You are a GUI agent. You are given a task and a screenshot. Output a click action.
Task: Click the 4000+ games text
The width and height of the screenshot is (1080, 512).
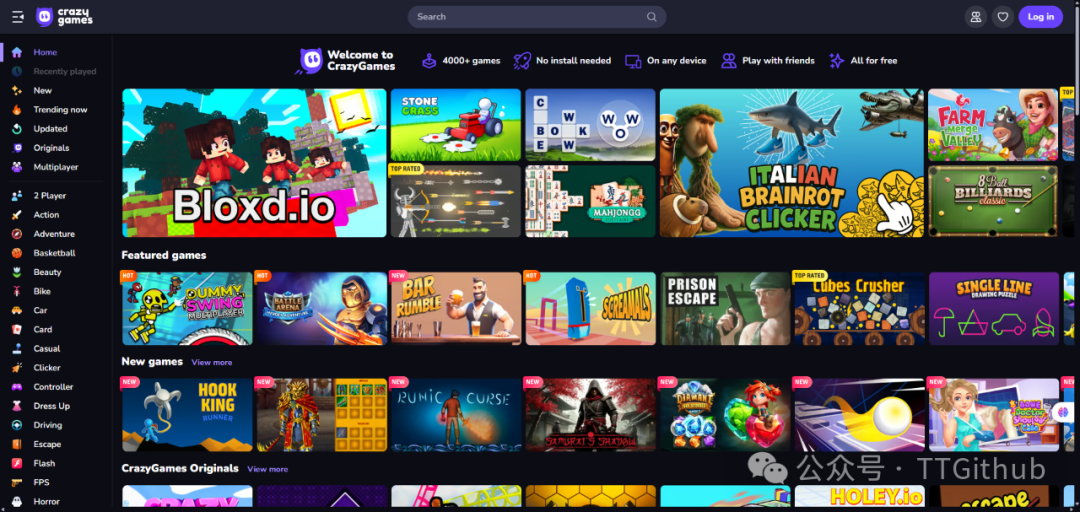471,61
